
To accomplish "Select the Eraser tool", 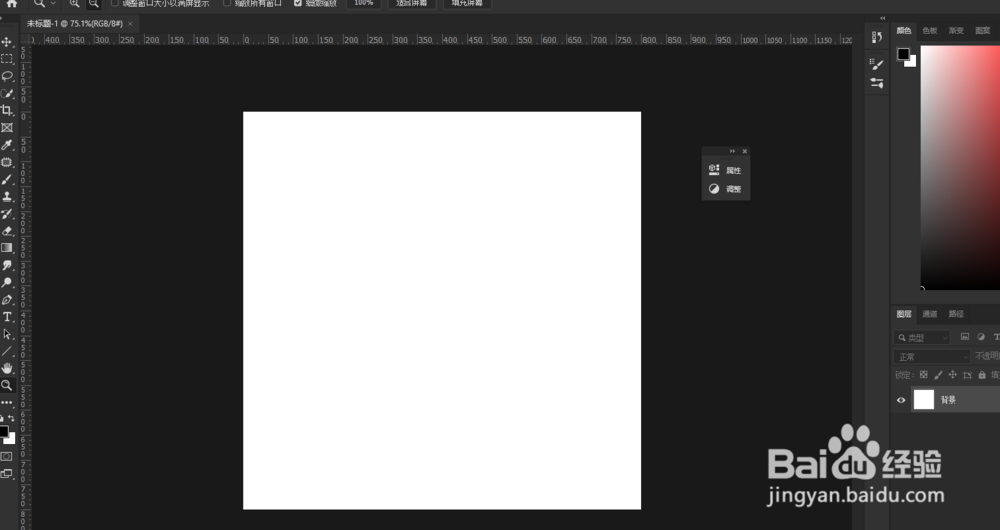I will coord(7,231).
